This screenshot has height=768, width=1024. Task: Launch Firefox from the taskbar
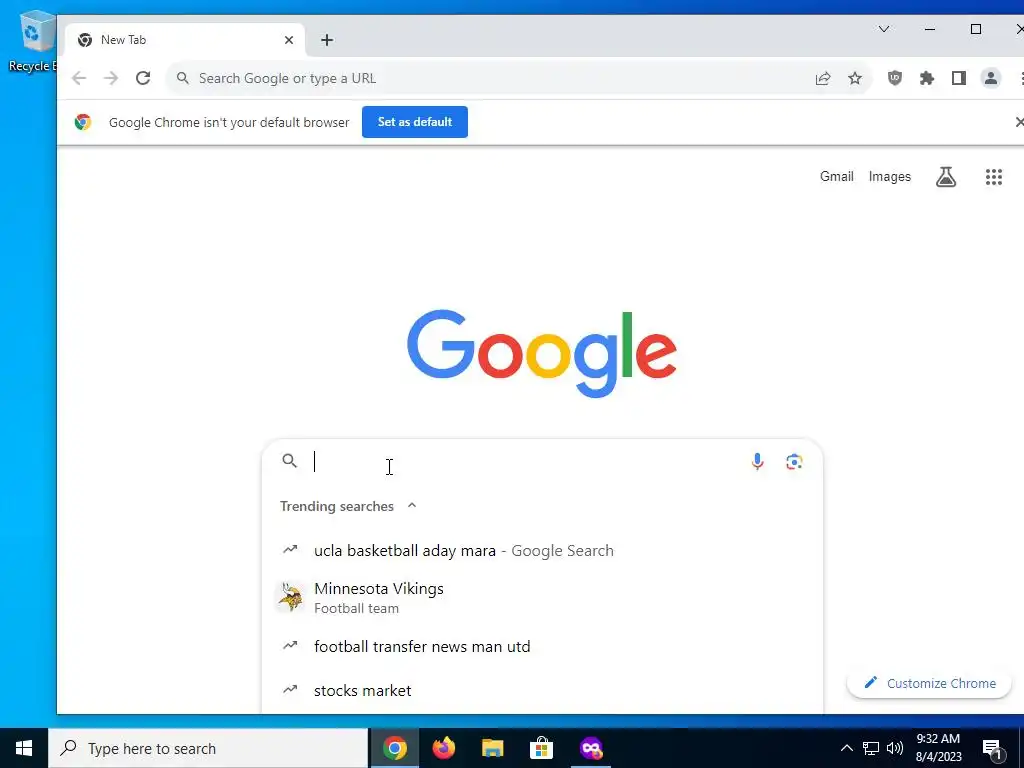tap(443, 748)
